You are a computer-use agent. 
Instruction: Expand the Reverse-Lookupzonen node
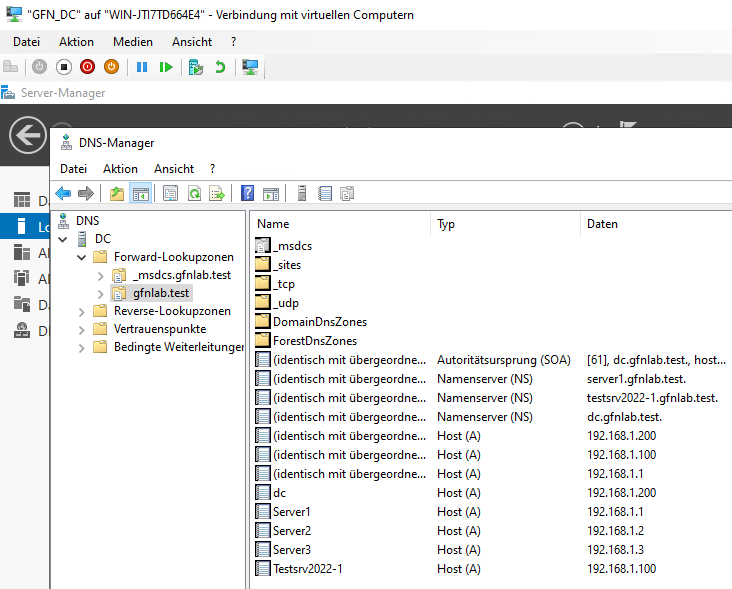tap(82, 311)
